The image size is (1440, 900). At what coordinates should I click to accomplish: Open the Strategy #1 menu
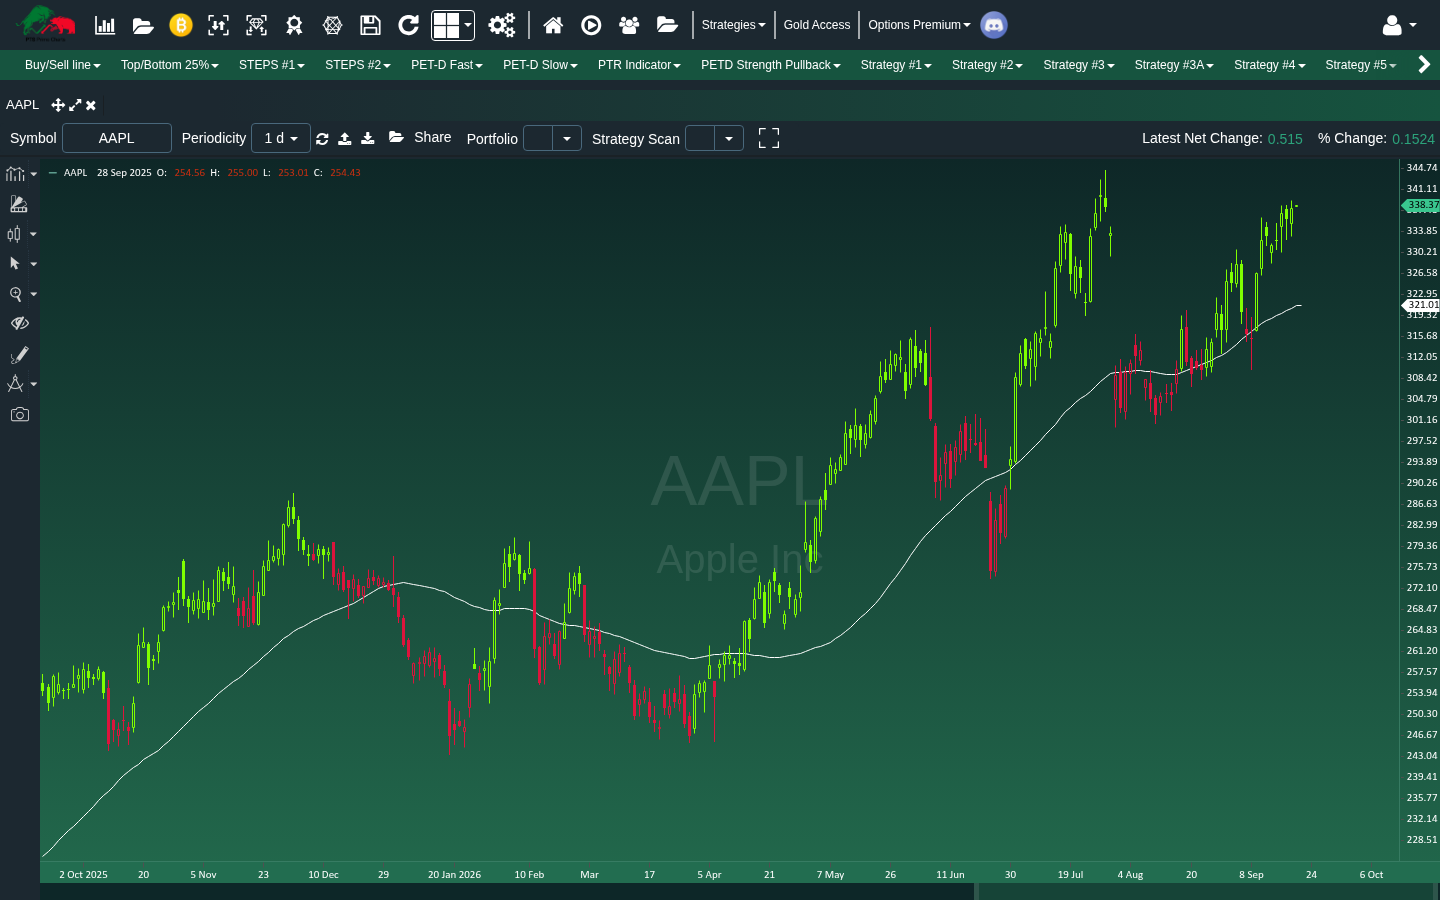[896, 65]
